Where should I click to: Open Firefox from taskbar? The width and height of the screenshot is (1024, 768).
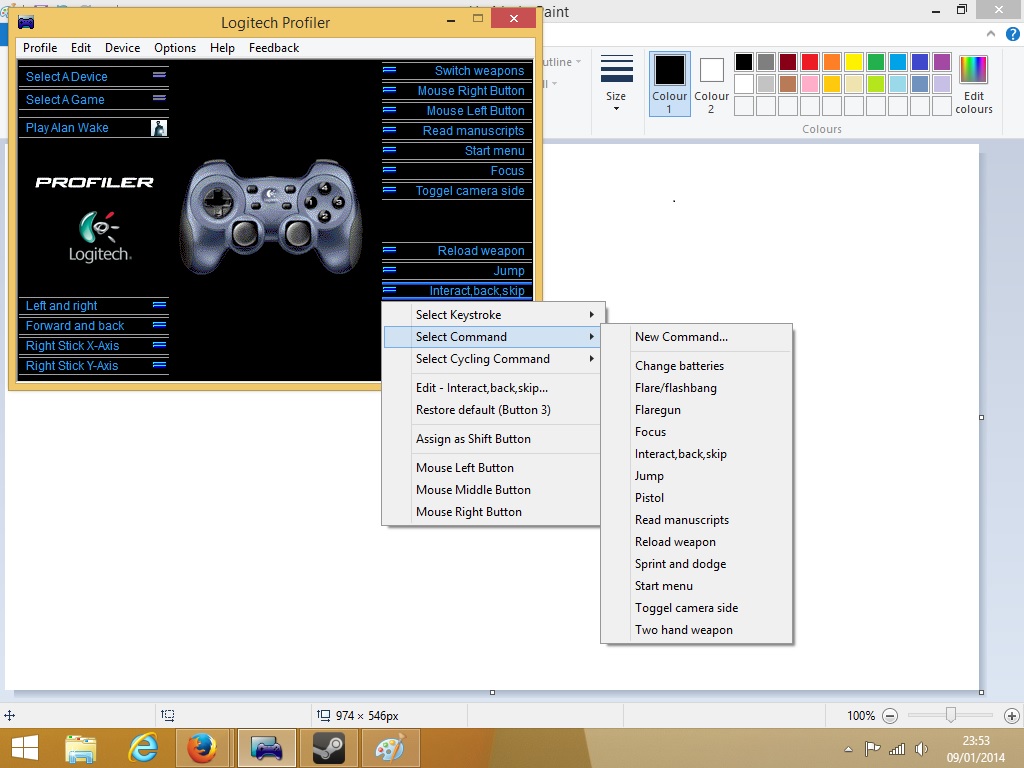pyautogui.click(x=202, y=748)
